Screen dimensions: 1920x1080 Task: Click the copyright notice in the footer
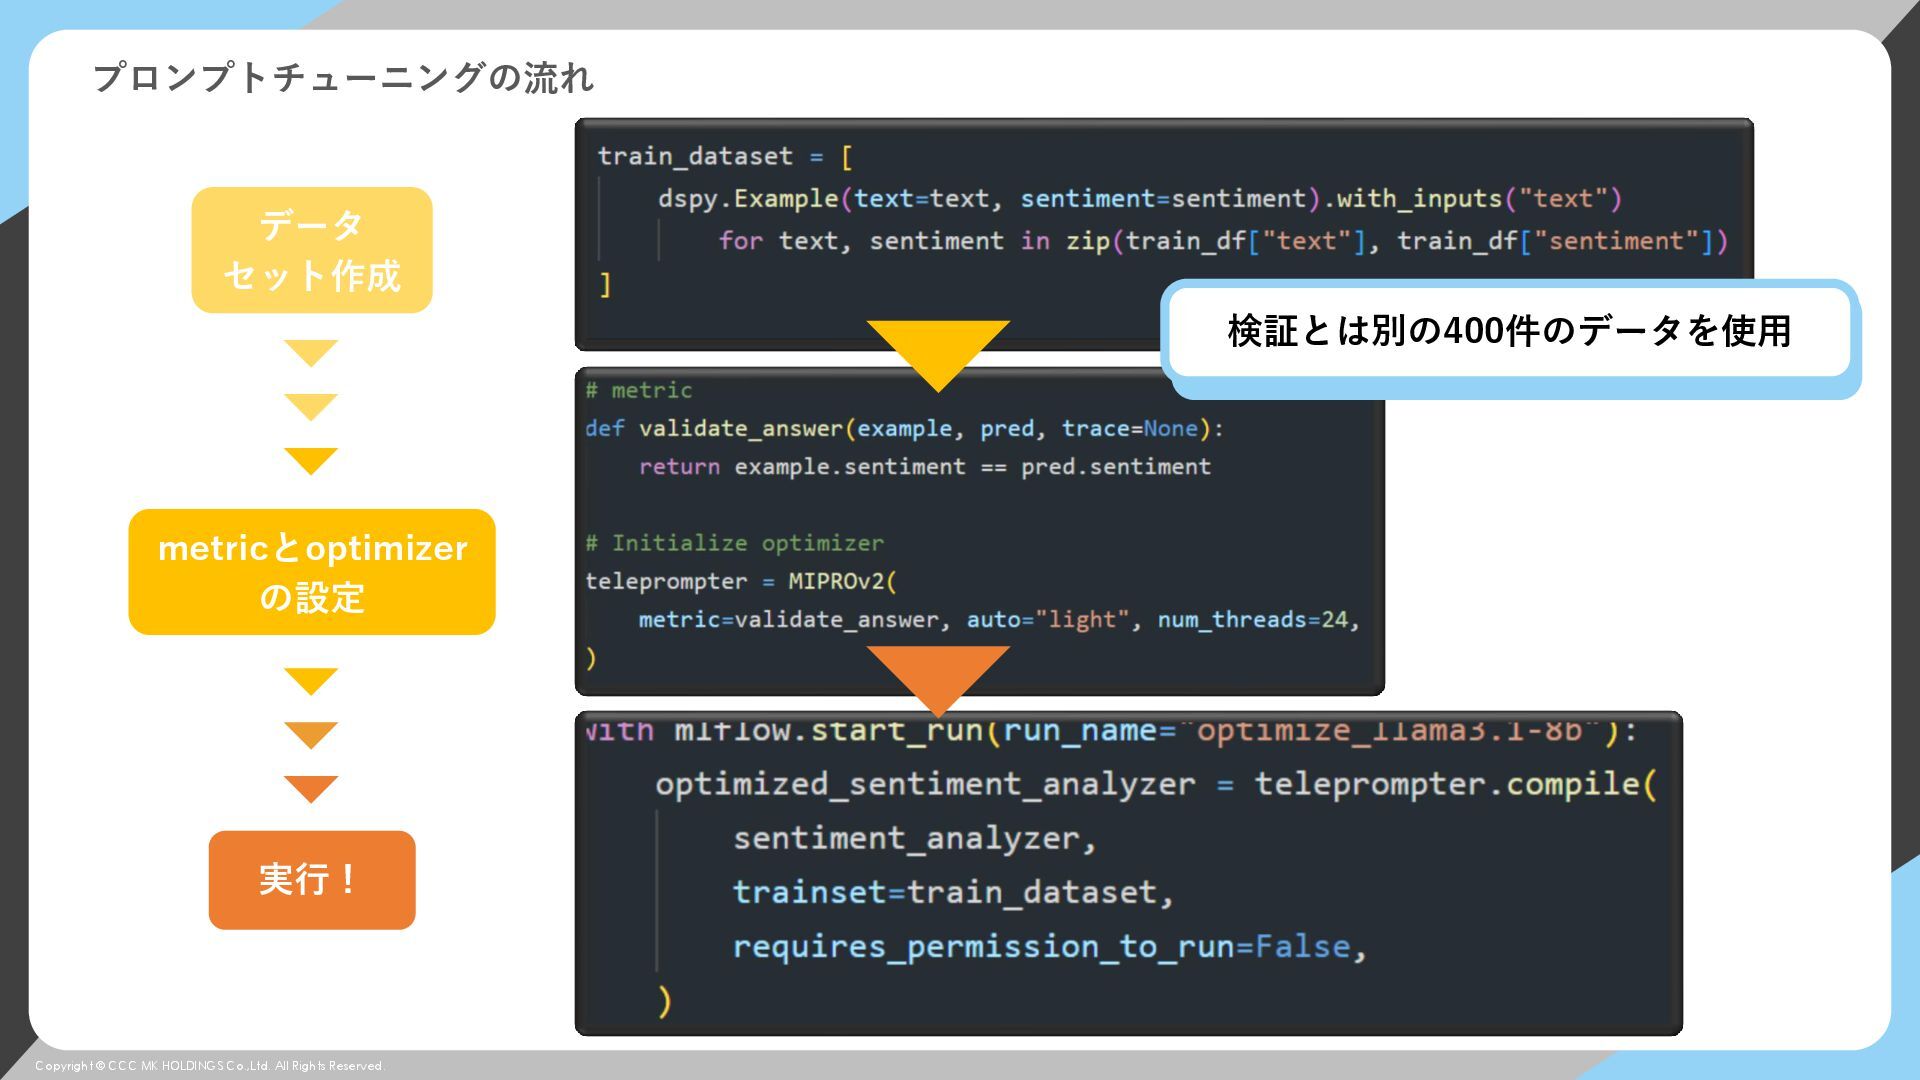(x=209, y=1066)
